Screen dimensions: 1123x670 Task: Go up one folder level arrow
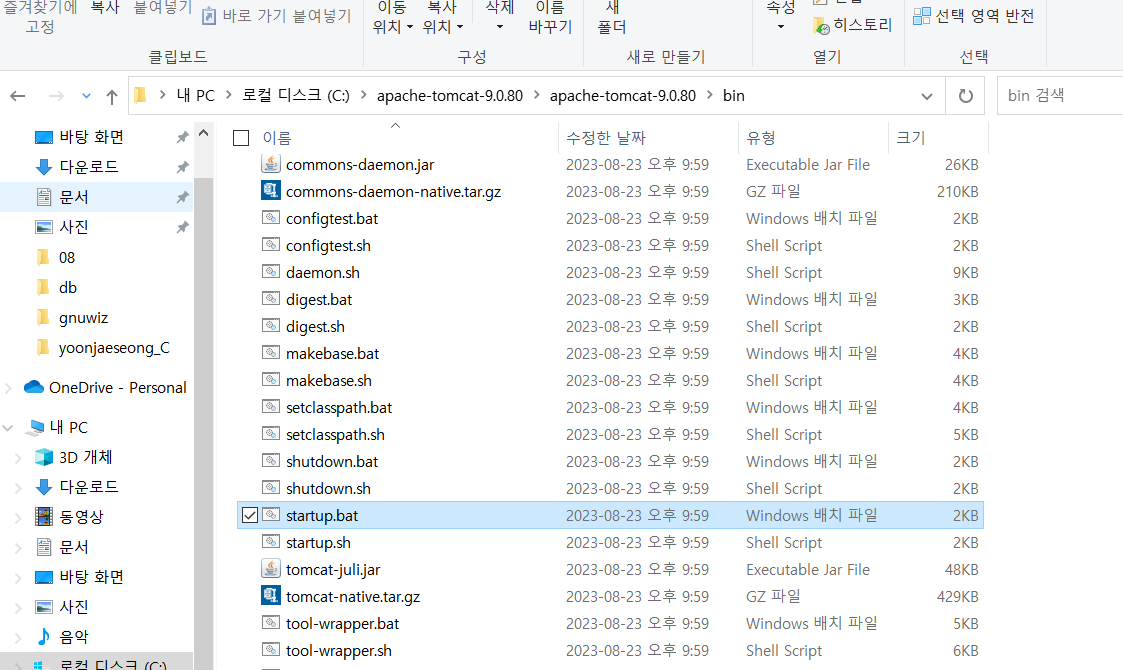coord(112,96)
